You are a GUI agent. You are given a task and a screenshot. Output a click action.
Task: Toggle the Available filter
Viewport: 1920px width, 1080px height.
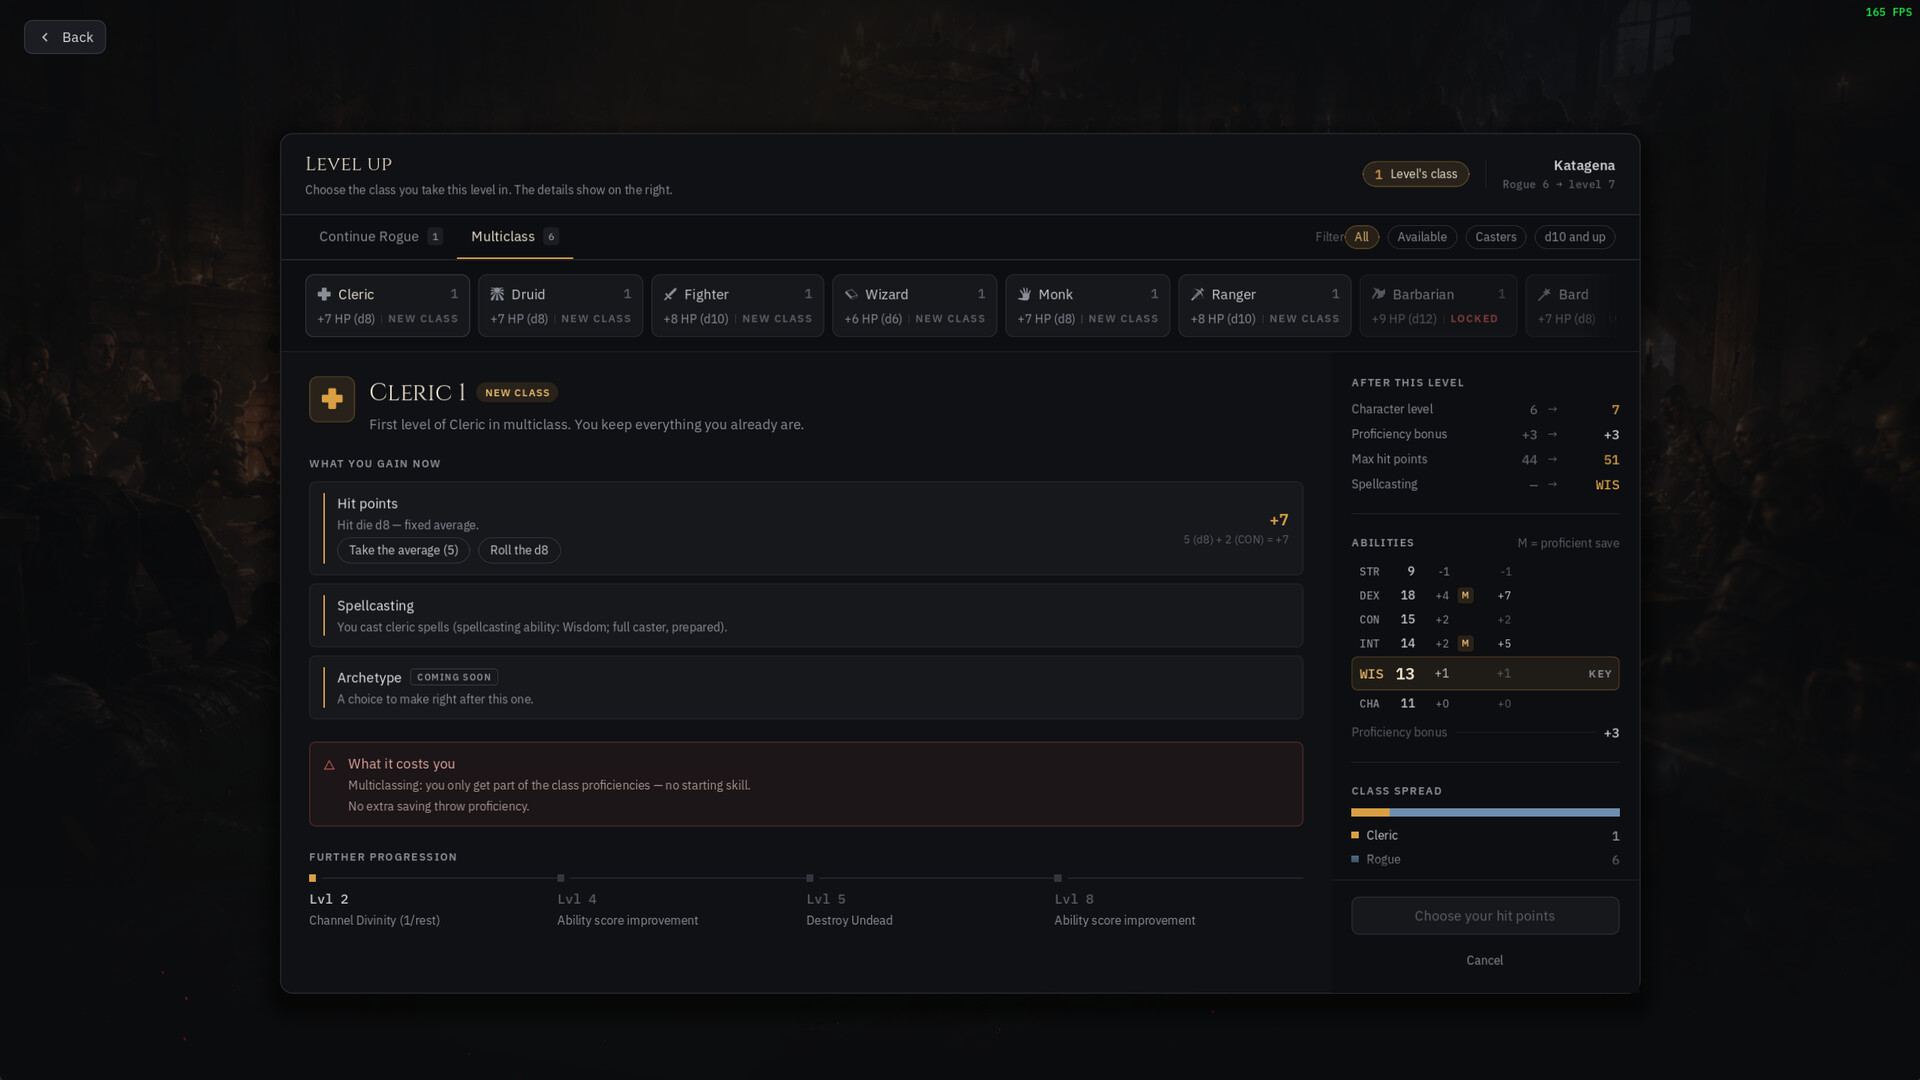point(1421,237)
